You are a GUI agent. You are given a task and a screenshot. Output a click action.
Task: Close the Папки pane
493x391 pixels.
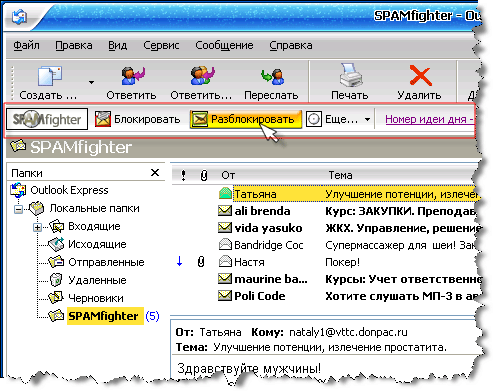pos(155,173)
